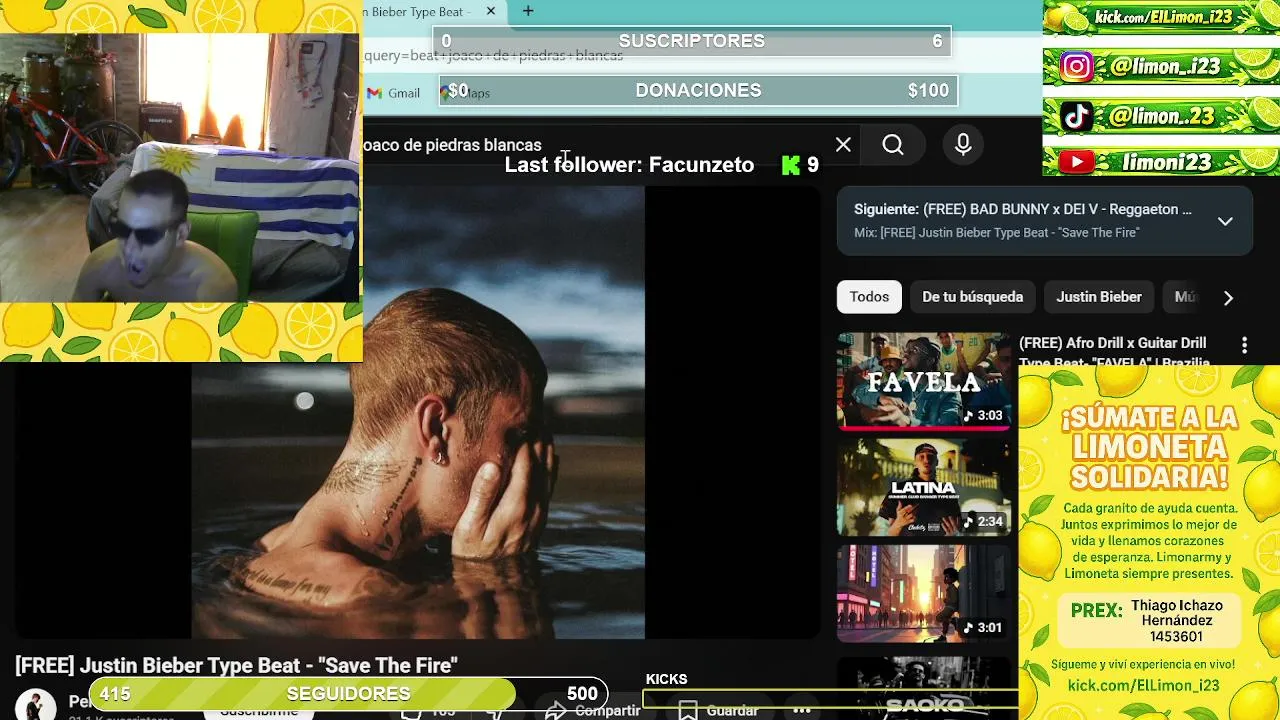Open the Gmail bookmark
The width and height of the screenshot is (1280, 720).
pos(394,92)
